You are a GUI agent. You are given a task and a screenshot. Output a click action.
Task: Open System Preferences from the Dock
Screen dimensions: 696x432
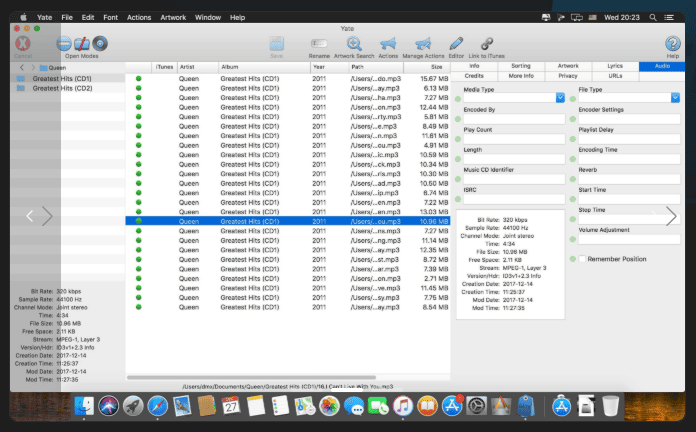(476, 405)
